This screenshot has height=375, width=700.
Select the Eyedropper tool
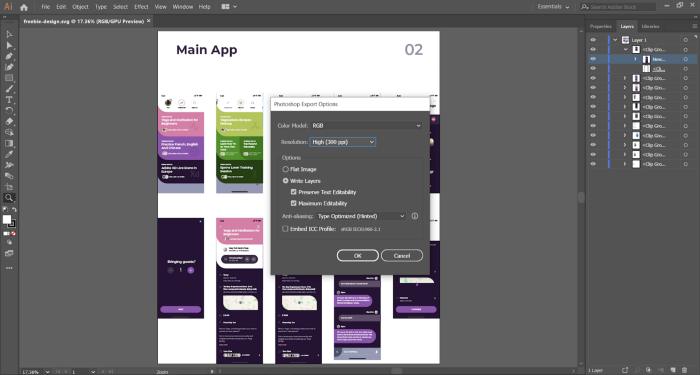click(x=9, y=154)
